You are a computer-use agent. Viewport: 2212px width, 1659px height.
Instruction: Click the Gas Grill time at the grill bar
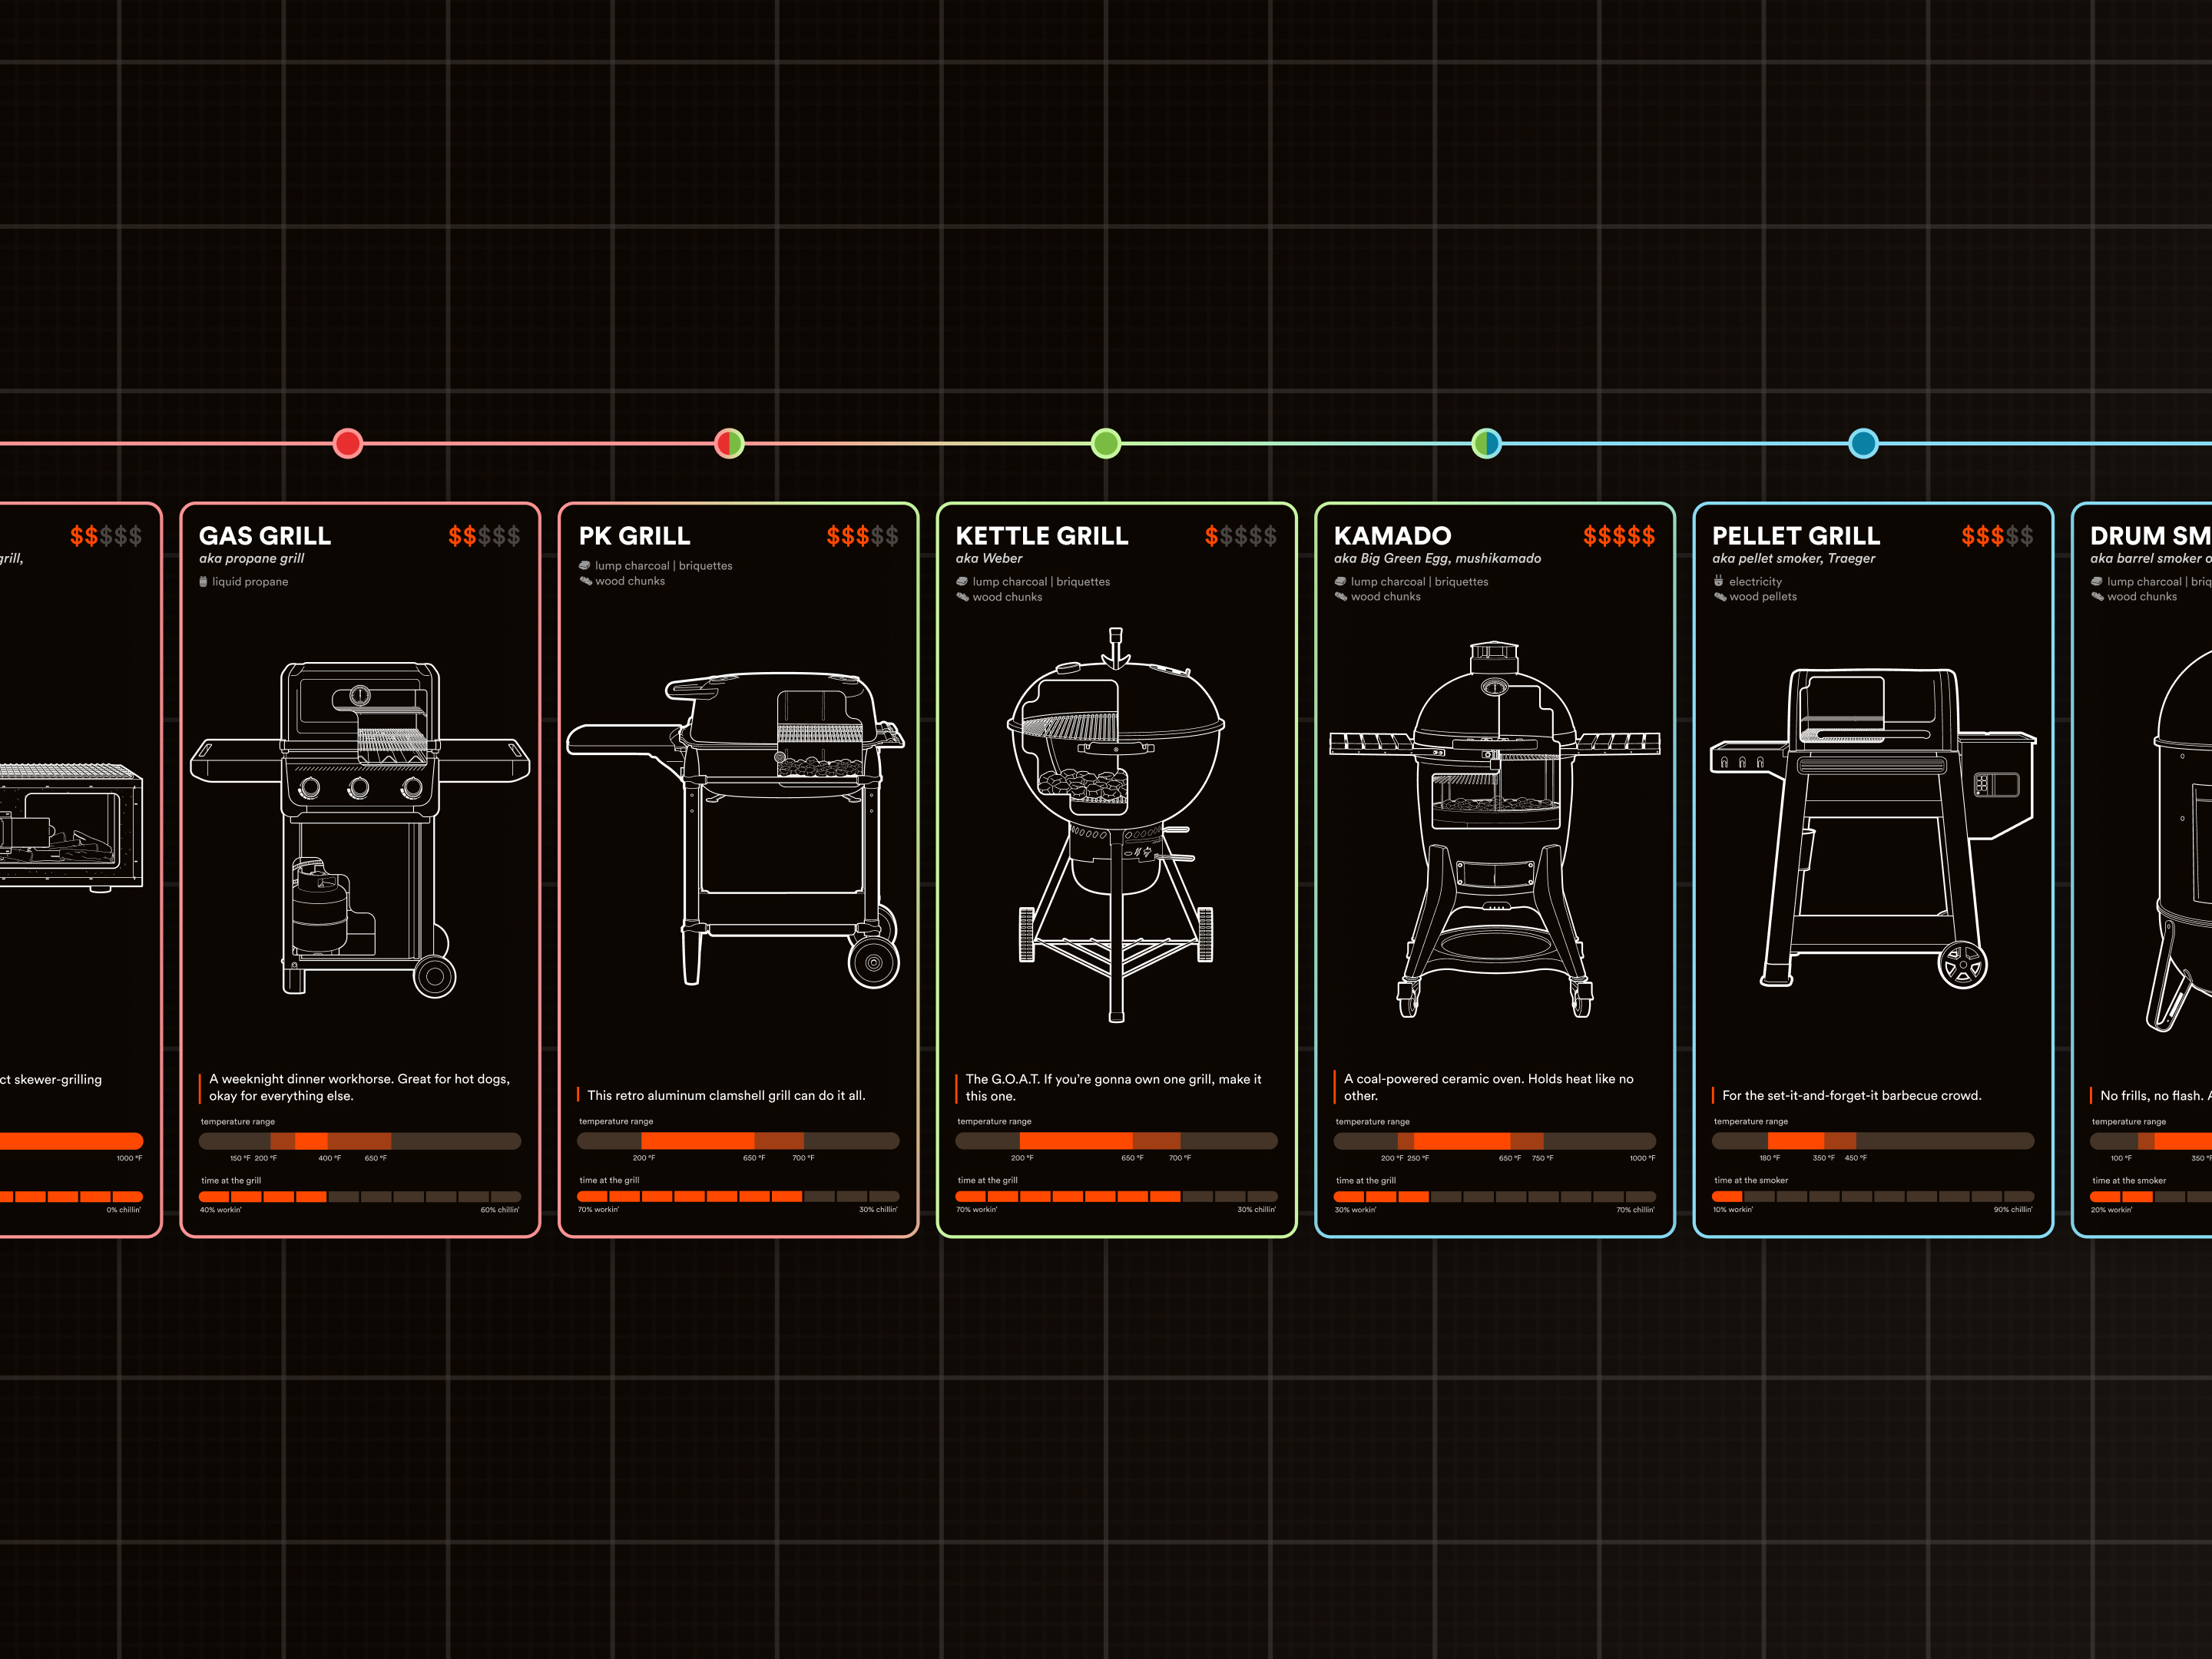(360, 1197)
